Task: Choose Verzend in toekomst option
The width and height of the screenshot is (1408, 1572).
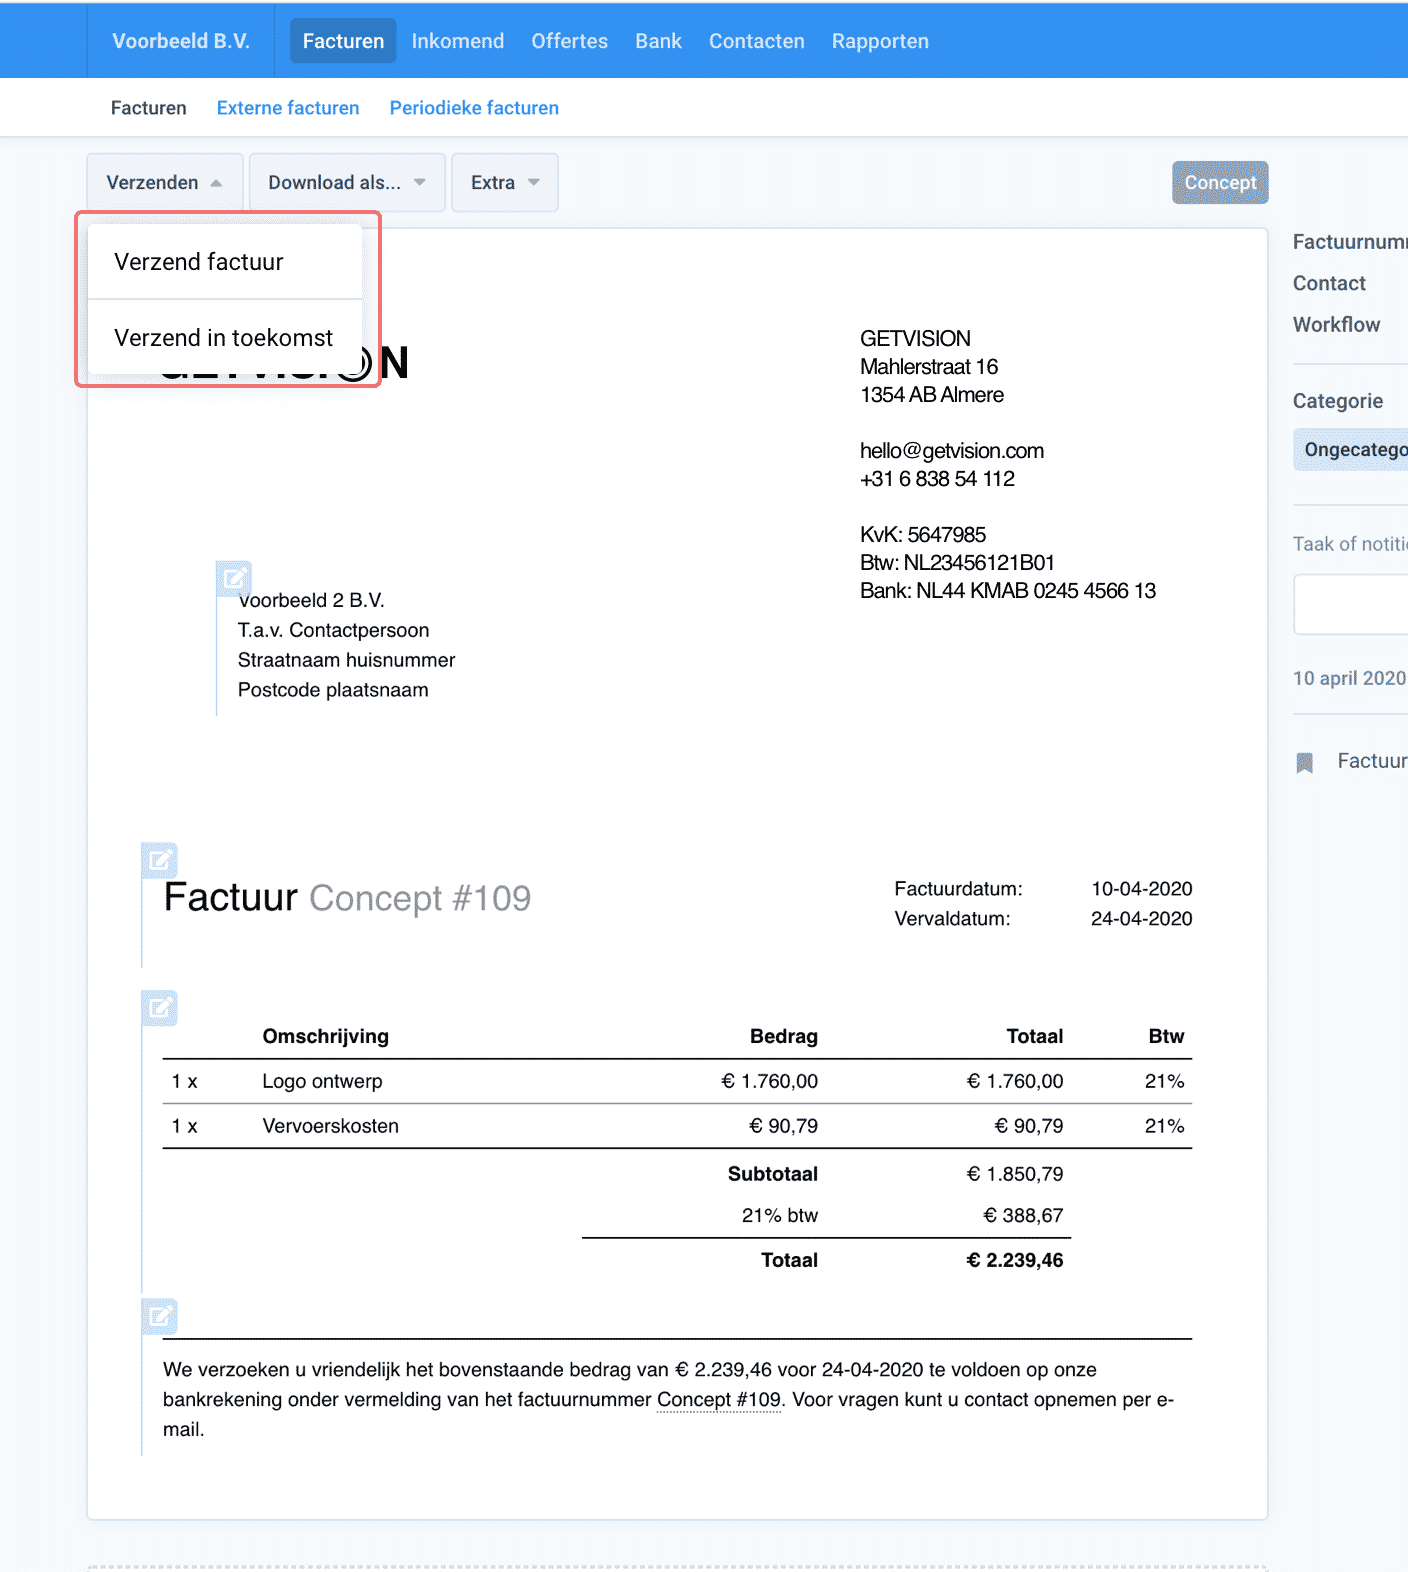Action: pos(224,338)
